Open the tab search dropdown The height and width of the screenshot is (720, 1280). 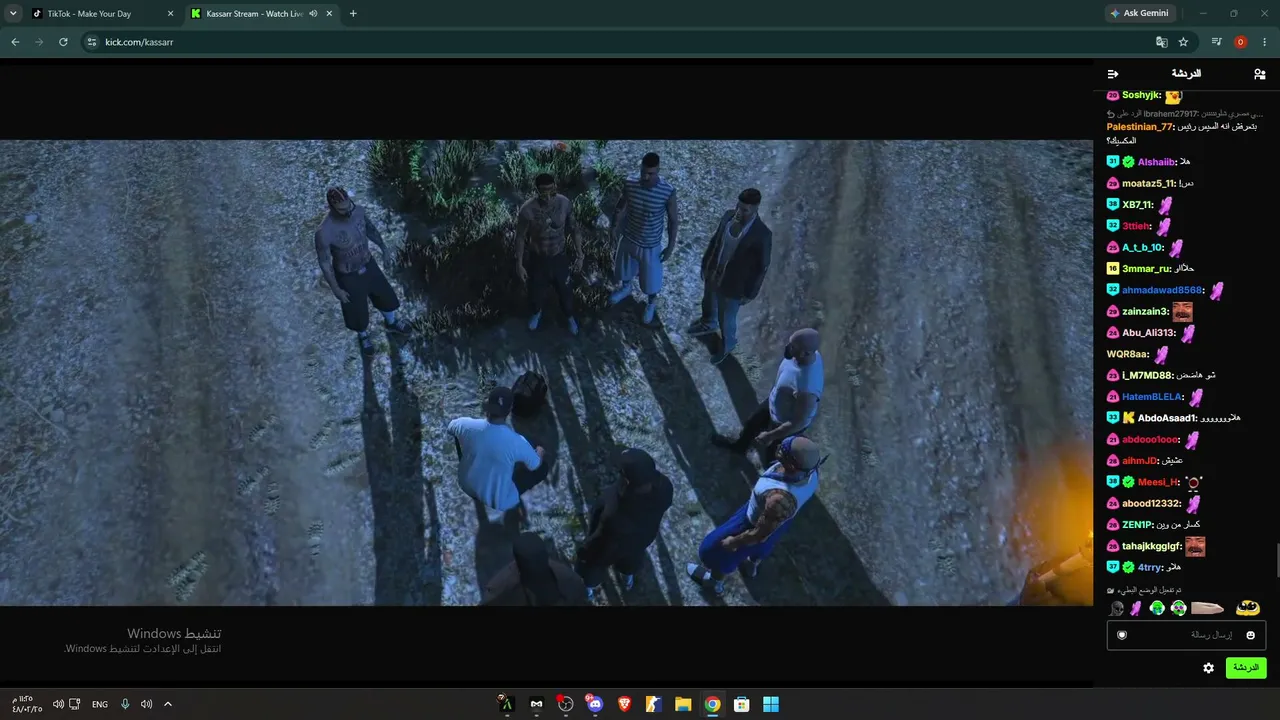tap(13, 14)
